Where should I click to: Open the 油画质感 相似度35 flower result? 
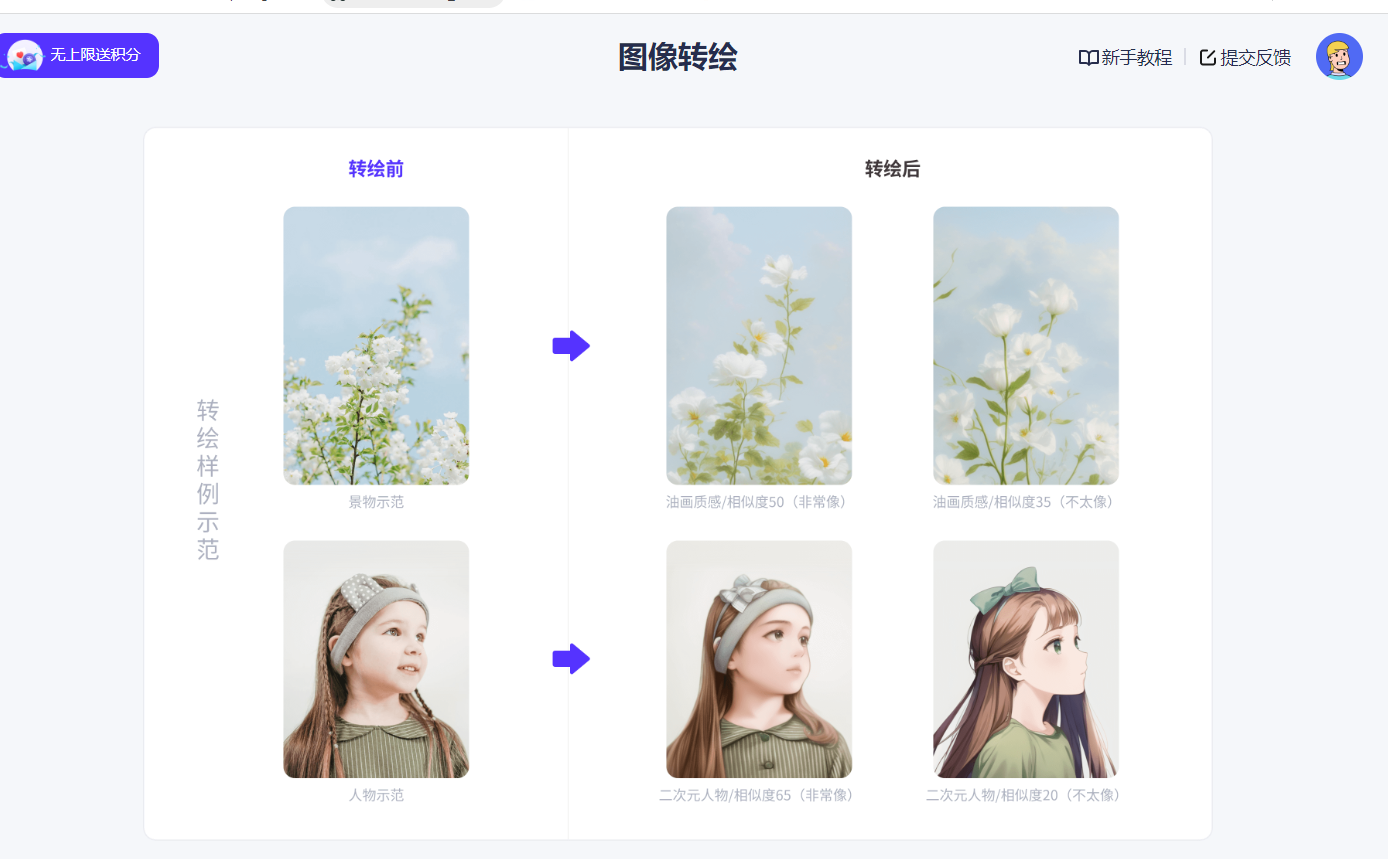[1026, 346]
